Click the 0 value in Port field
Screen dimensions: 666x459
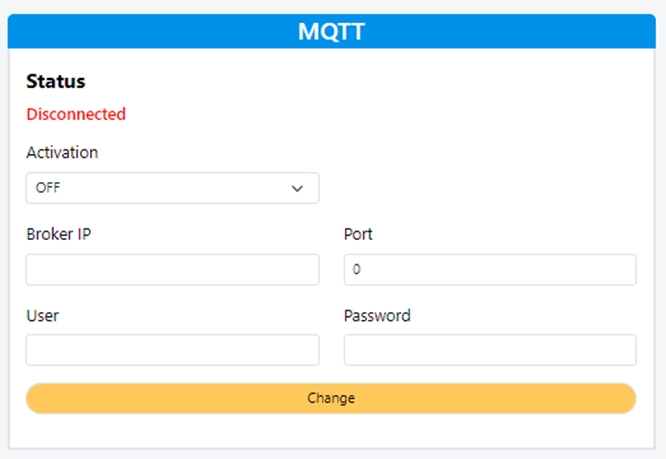pyautogui.click(x=357, y=270)
